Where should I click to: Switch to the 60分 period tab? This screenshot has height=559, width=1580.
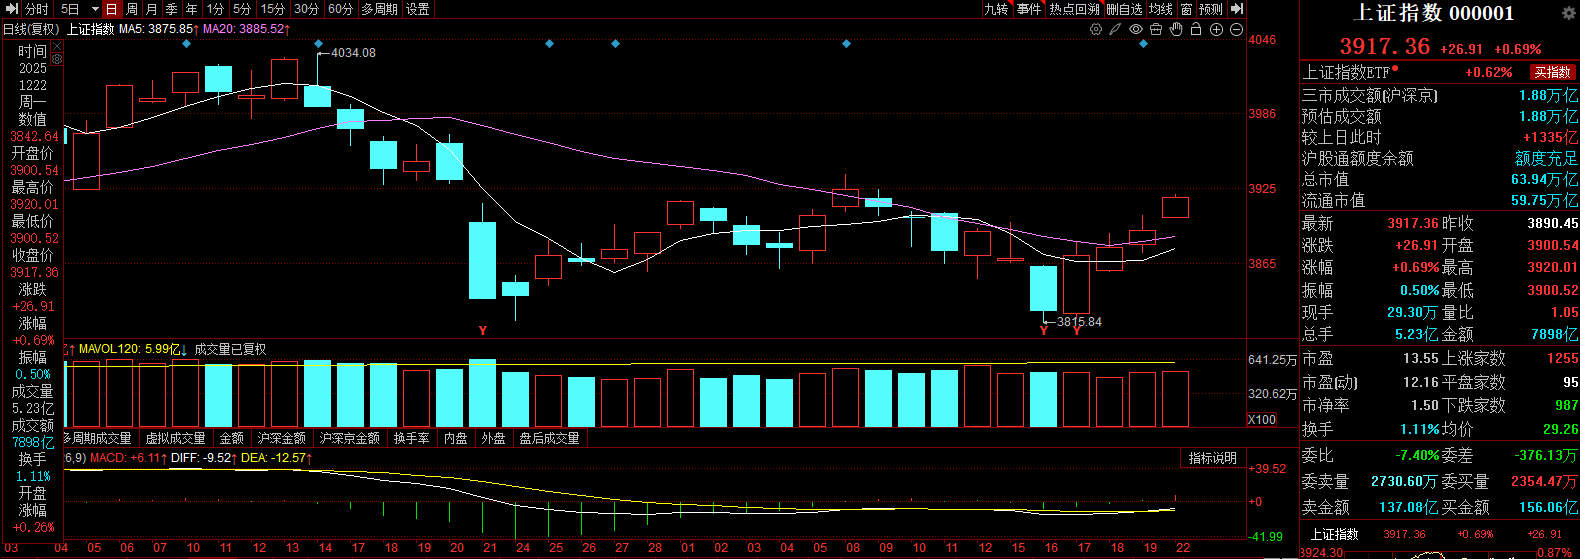click(x=340, y=9)
